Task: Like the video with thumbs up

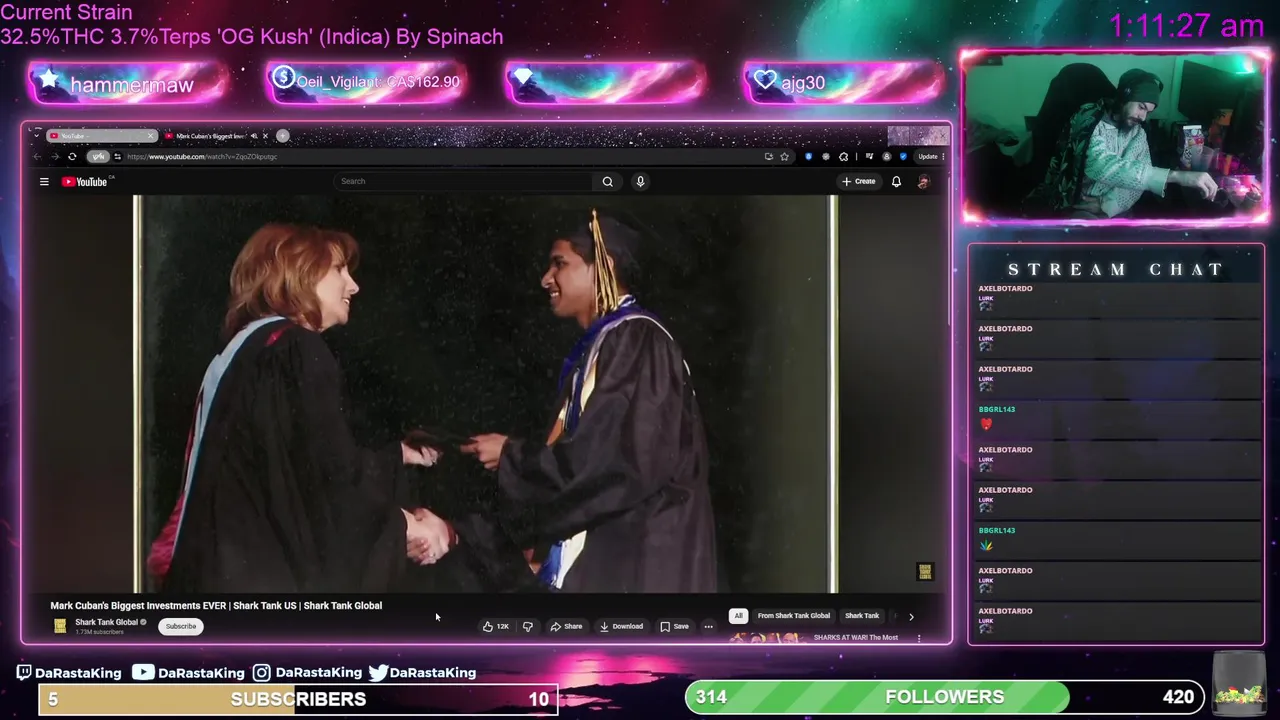Action: 495,626
